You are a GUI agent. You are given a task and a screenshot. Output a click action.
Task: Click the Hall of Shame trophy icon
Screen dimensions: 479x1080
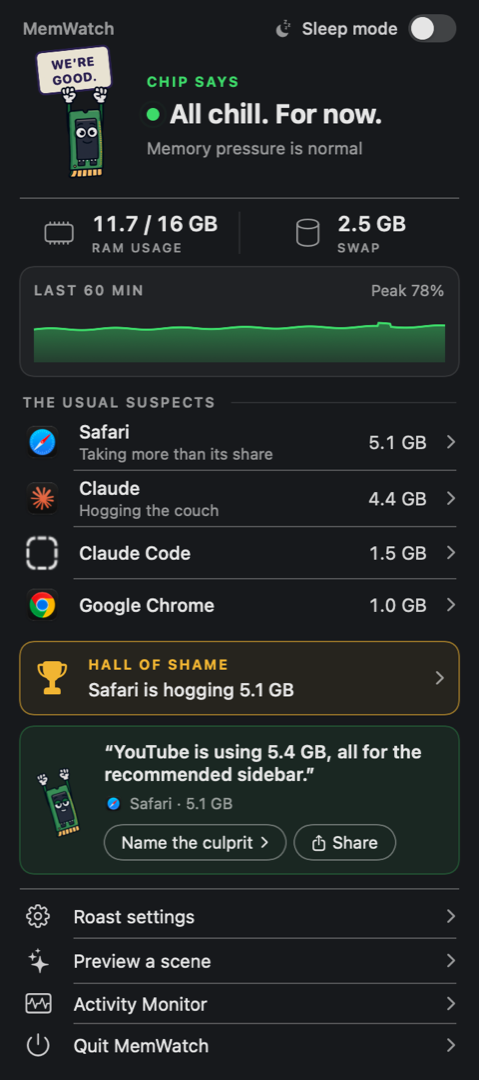tap(52, 678)
